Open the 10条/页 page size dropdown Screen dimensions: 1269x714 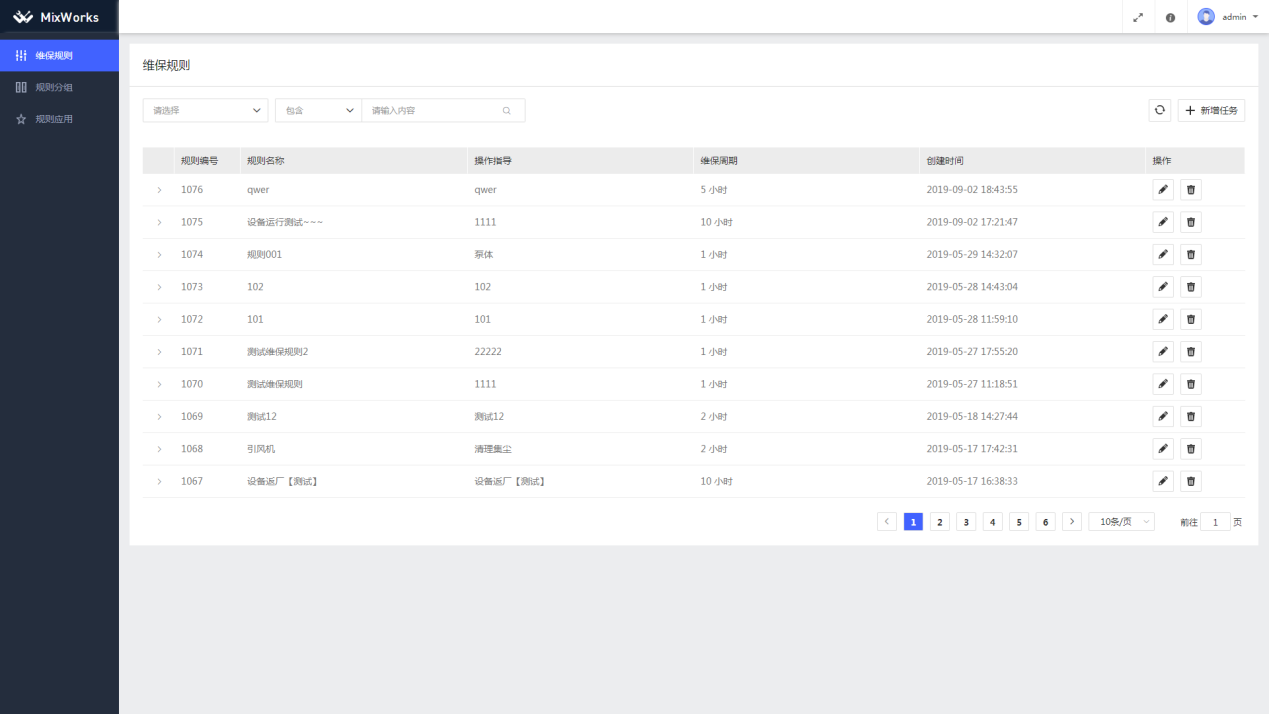(1121, 522)
